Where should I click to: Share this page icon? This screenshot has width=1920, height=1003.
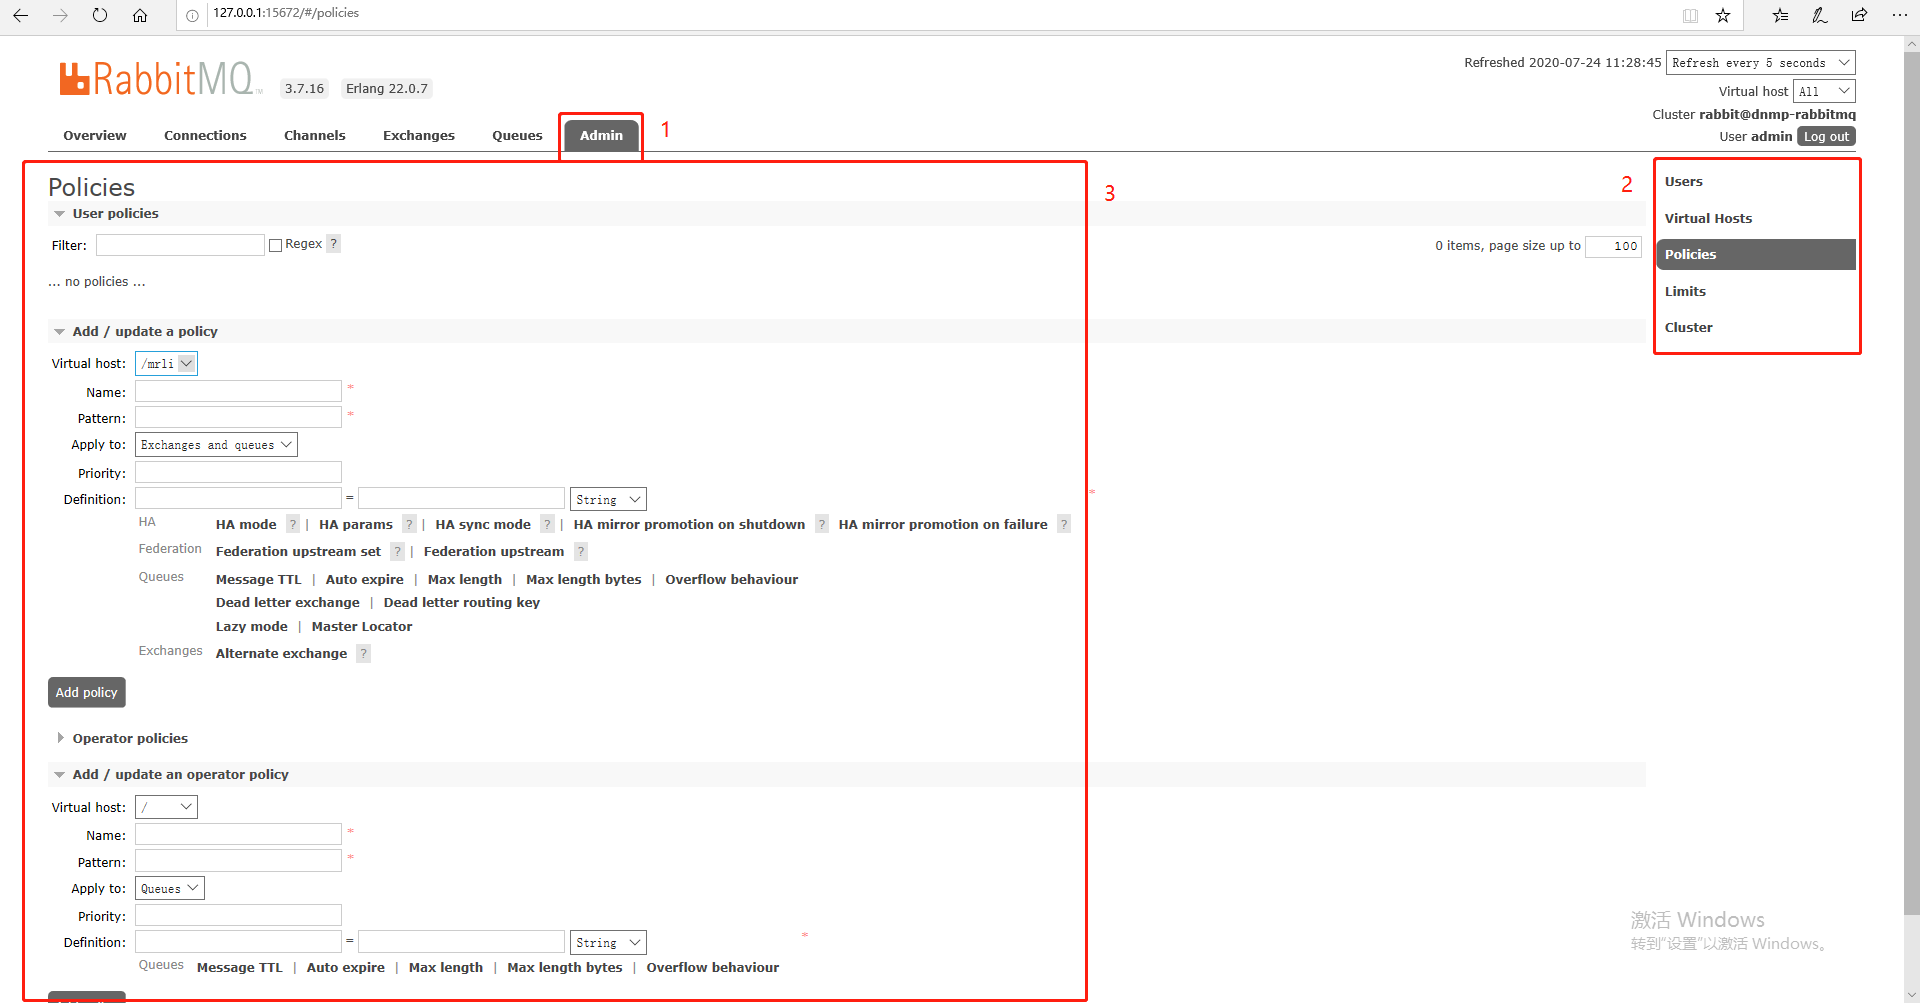pyautogui.click(x=1859, y=15)
